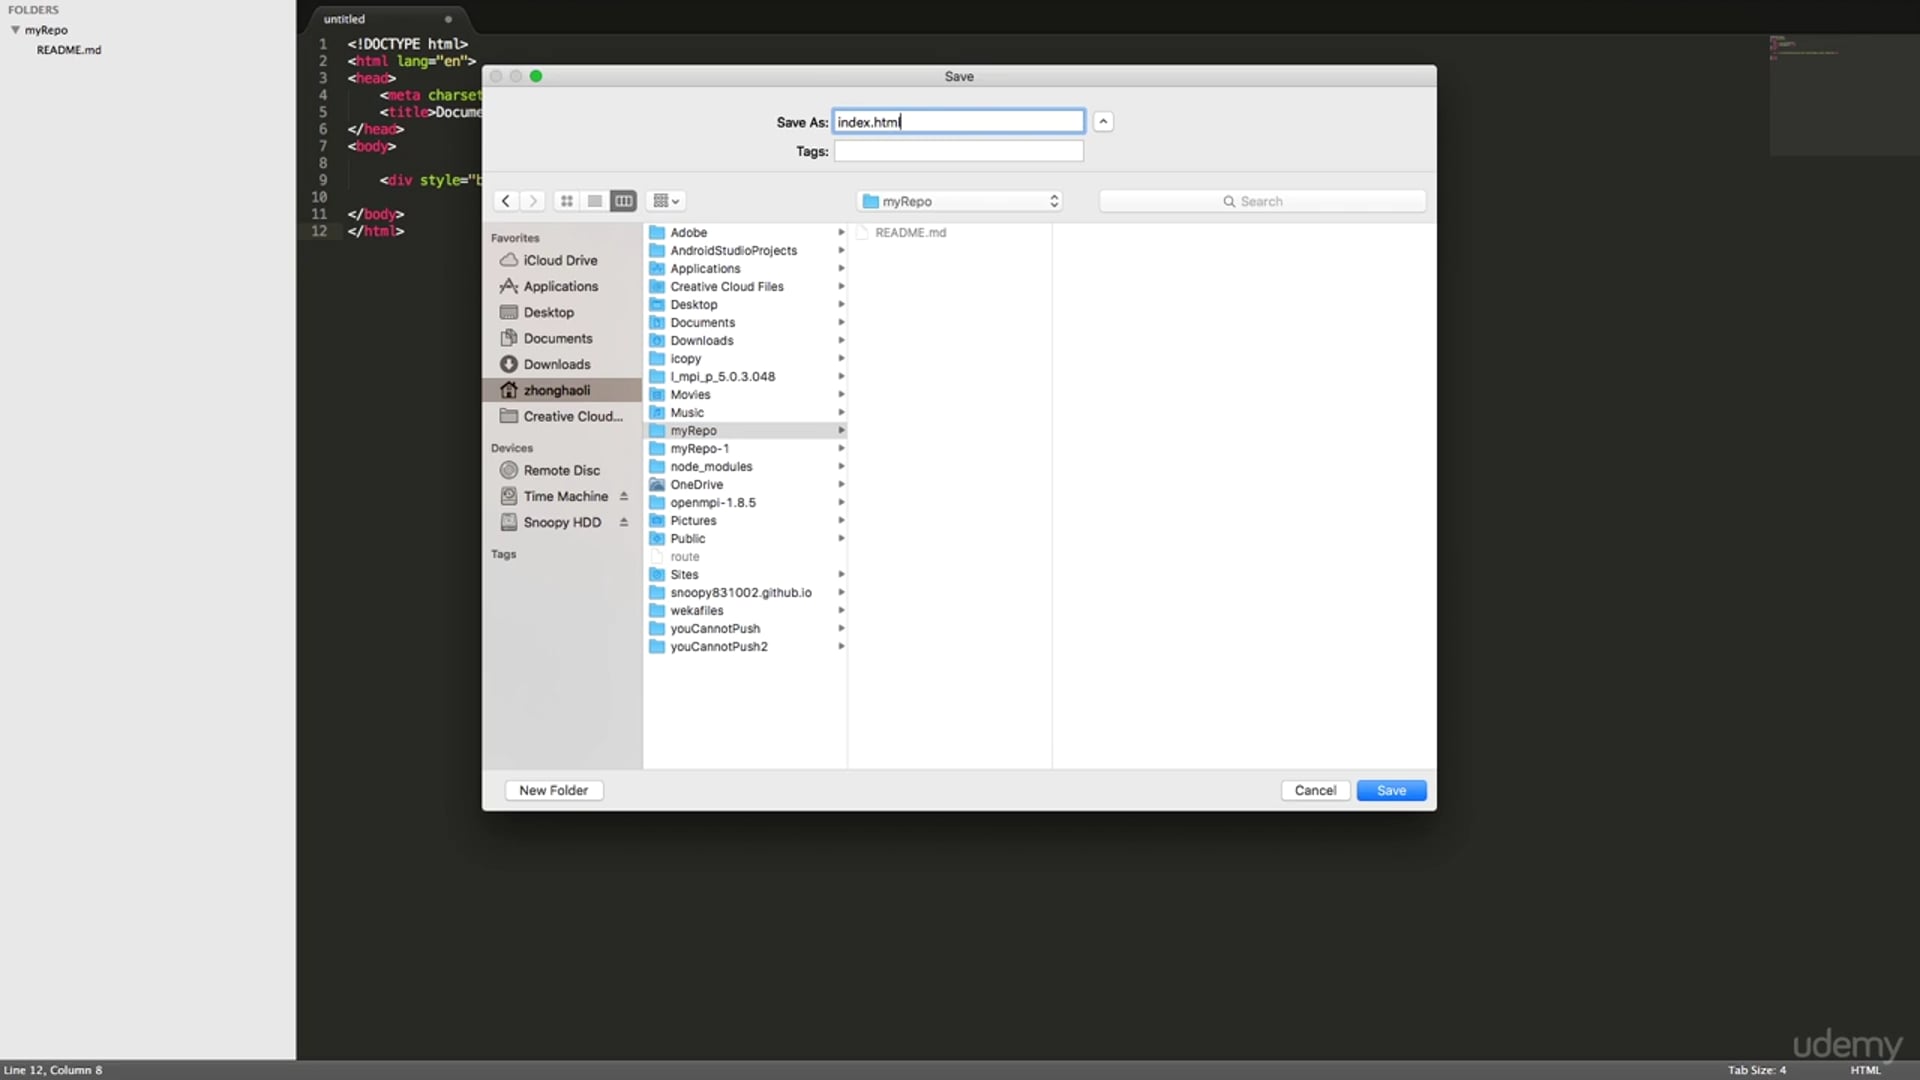Click the forward navigation arrow
This screenshot has height=1080, width=1920.
(533, 201)
